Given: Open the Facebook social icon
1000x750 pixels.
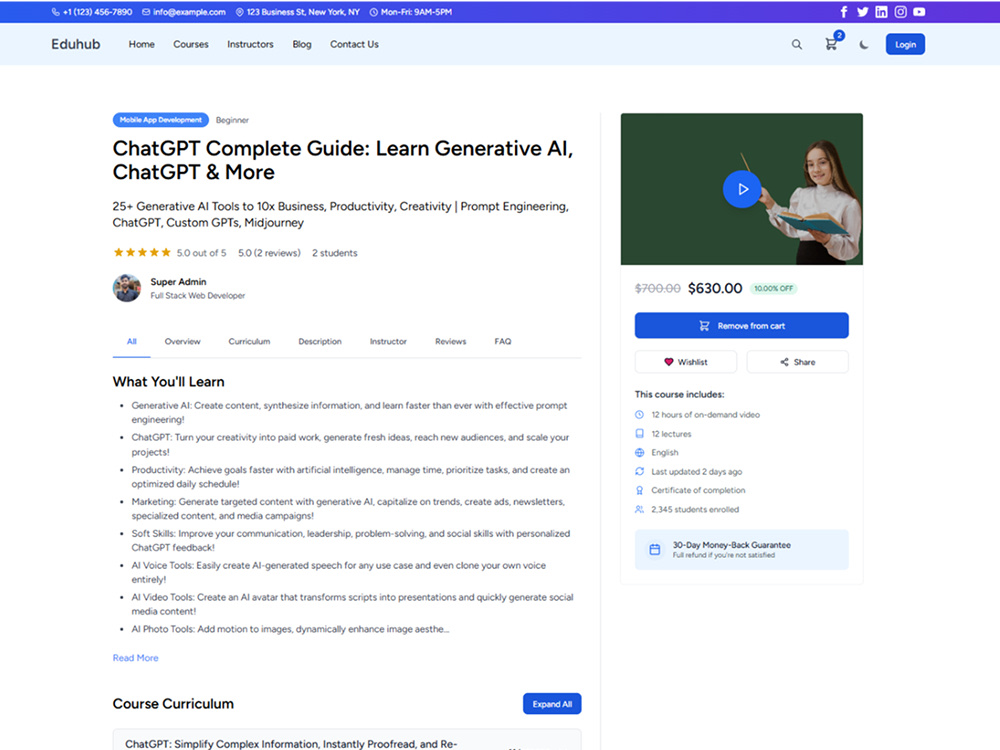Looking at the screenshot, I should click(x=844, y=11).
